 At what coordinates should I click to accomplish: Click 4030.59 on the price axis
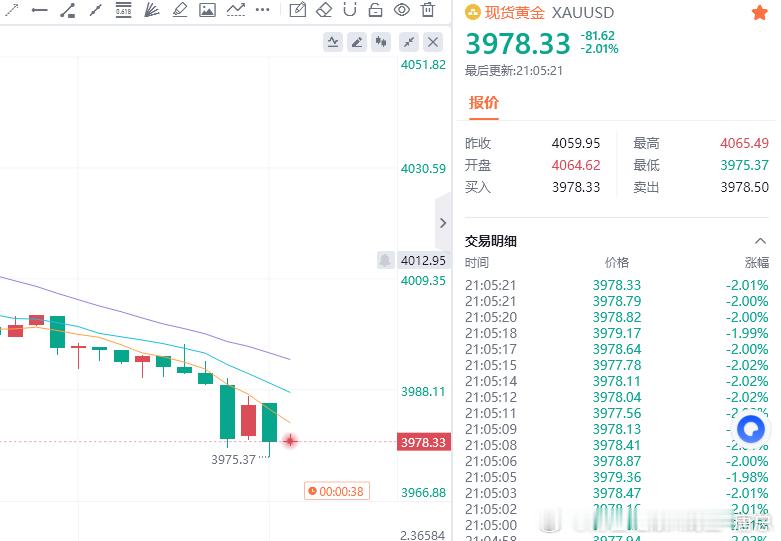(423, 169)
